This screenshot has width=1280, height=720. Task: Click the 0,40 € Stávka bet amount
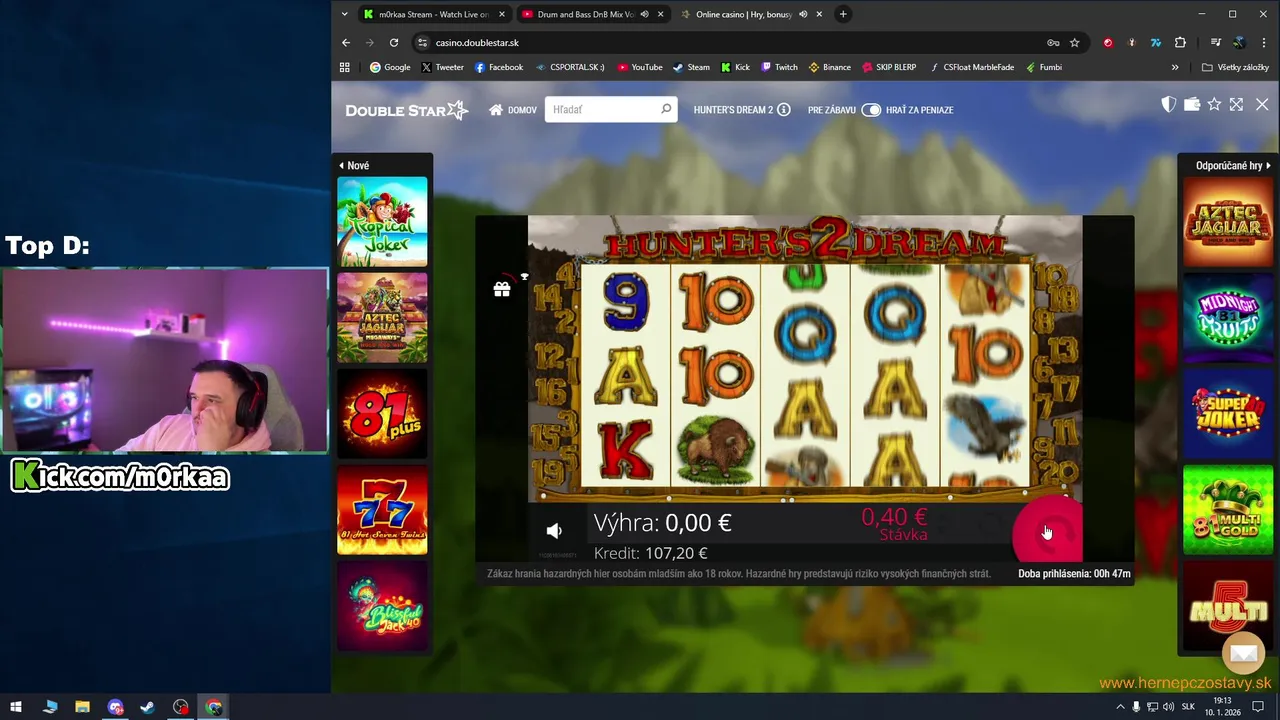click(x=895, y=524)
